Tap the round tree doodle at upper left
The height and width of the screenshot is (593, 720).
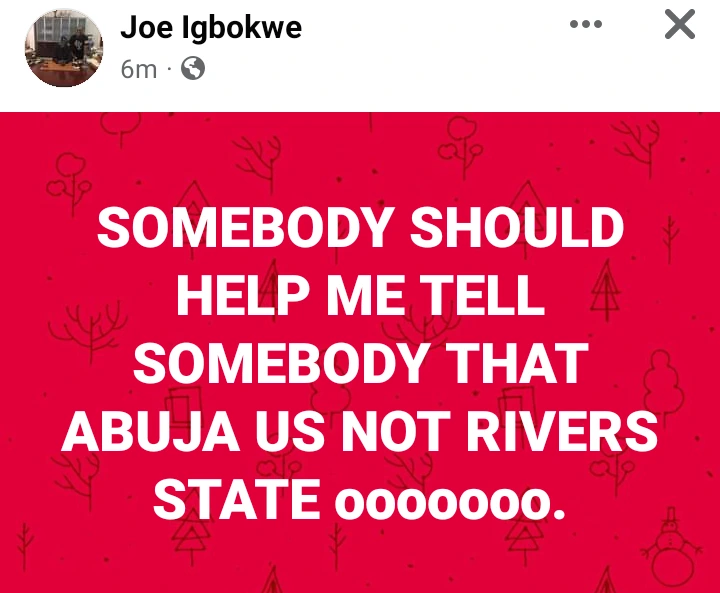tap(70, 181)
